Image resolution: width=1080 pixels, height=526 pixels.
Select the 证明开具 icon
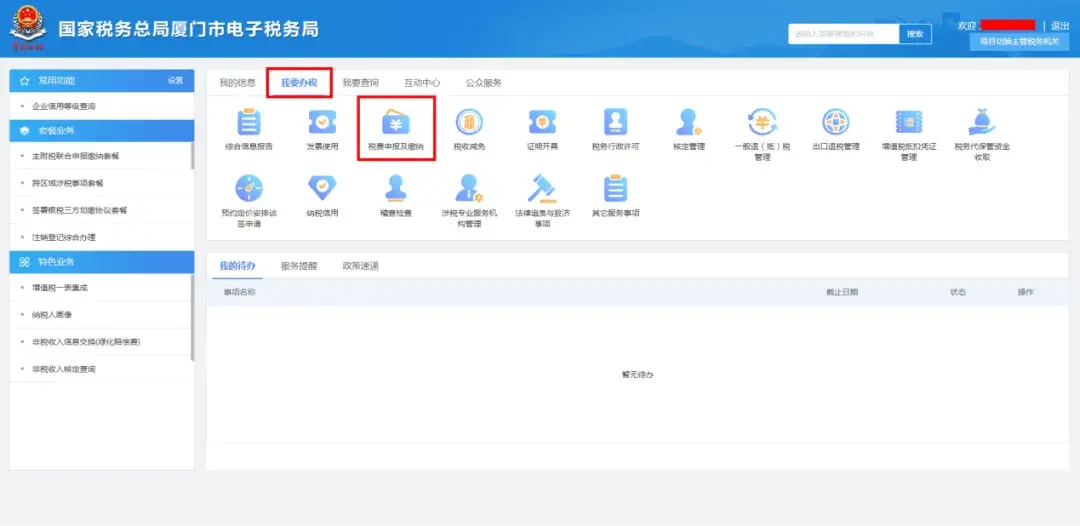point(542,122)
